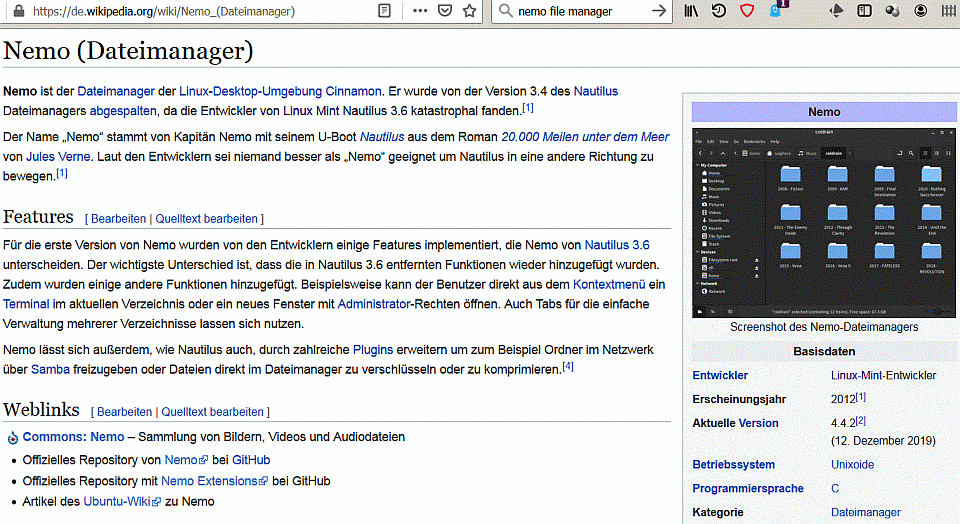
Task: Click the 'Screenshot des Nemo-Dateimanagers' caption
Action: (x=824, y=327)
